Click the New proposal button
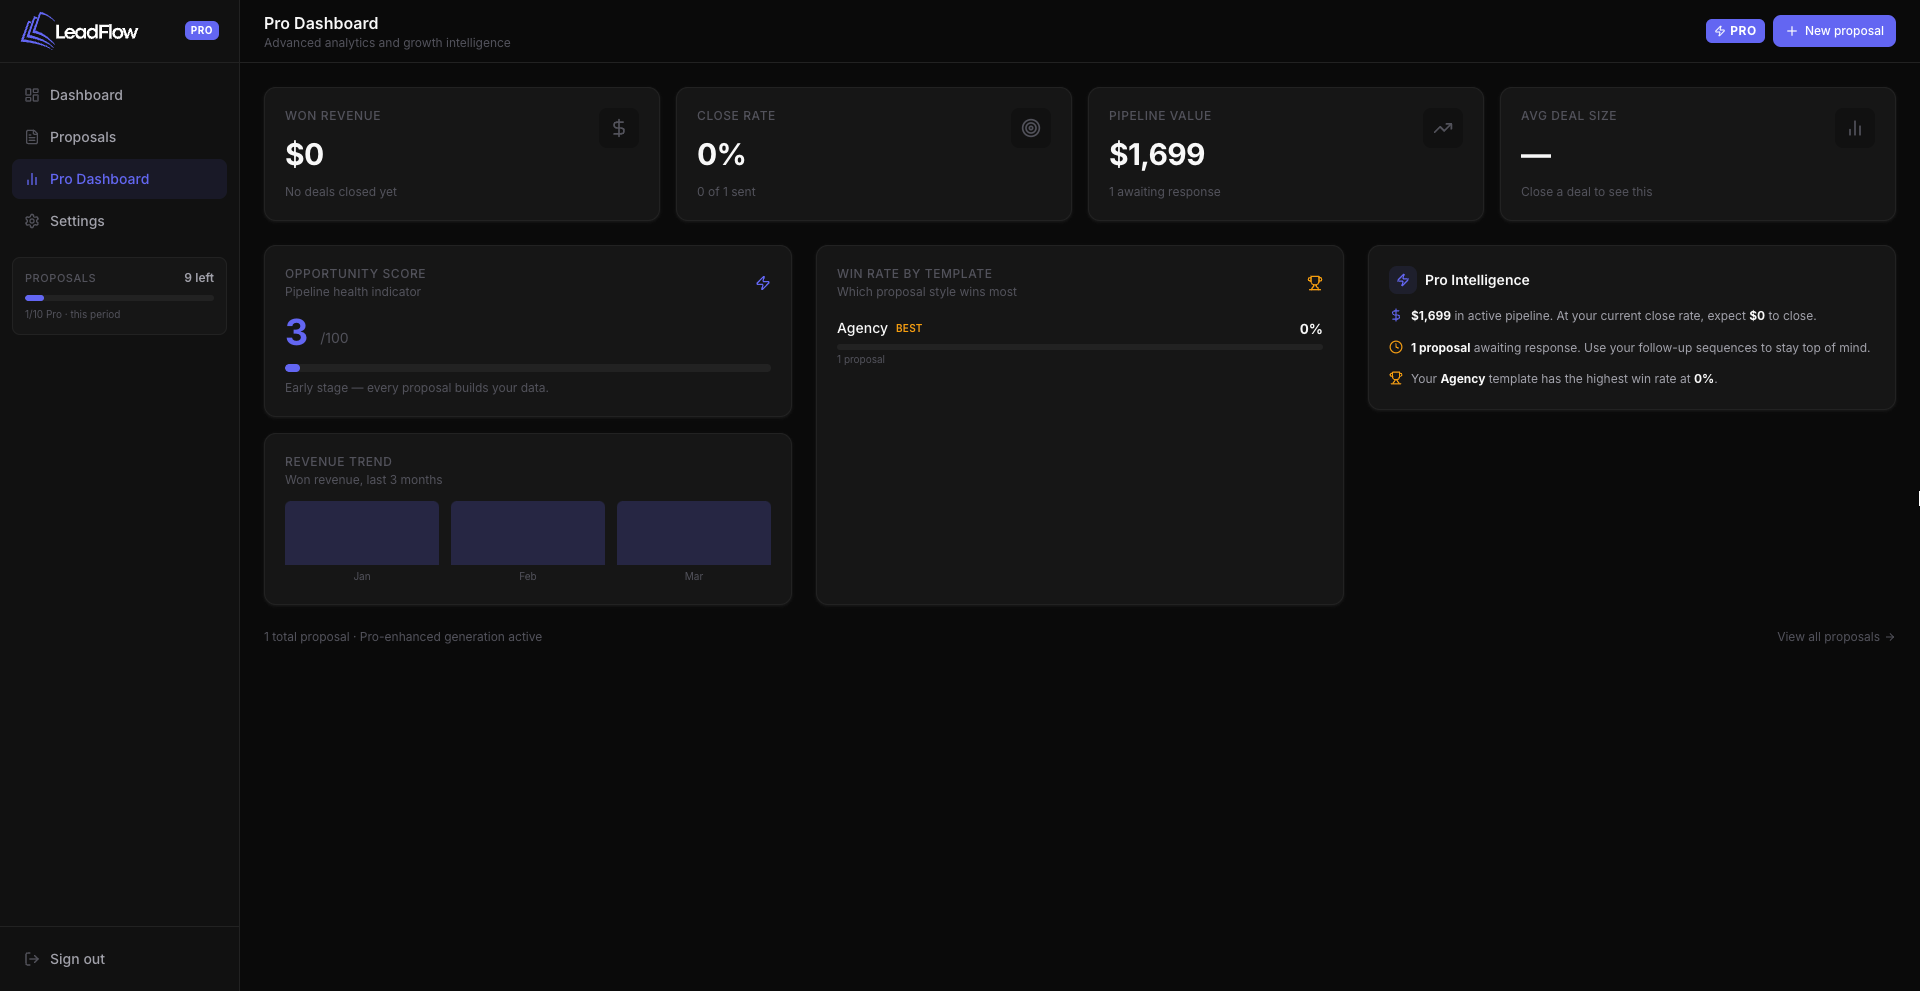The width and height of the screenshot is (1920, 991). pos(1834,30)
